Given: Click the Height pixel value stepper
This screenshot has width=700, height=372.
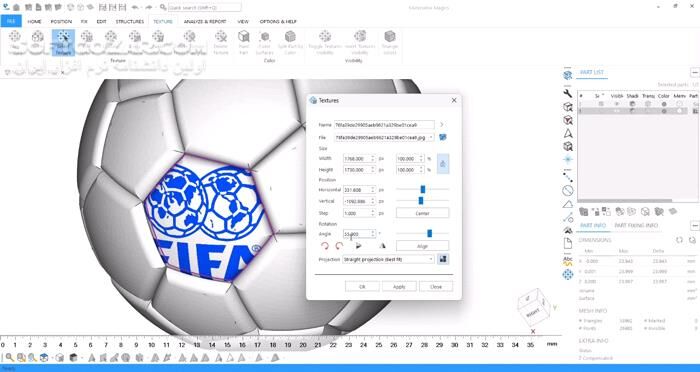Looking at the screenshot, I should pos(373,170).
